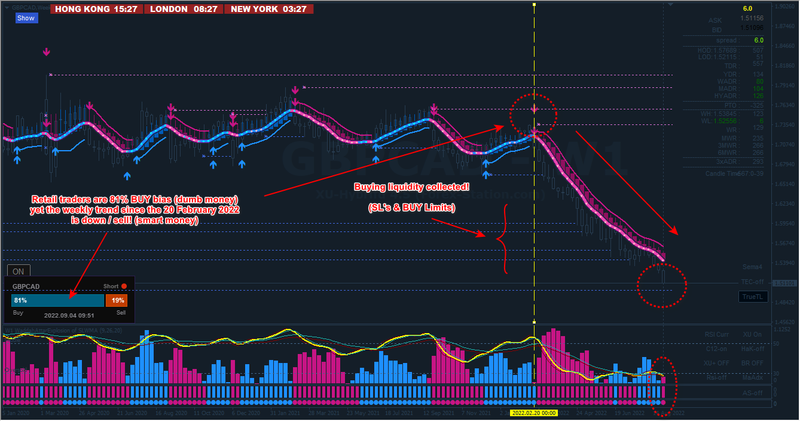Click the WL 1.52556 weekly low value

coord(724,121)
